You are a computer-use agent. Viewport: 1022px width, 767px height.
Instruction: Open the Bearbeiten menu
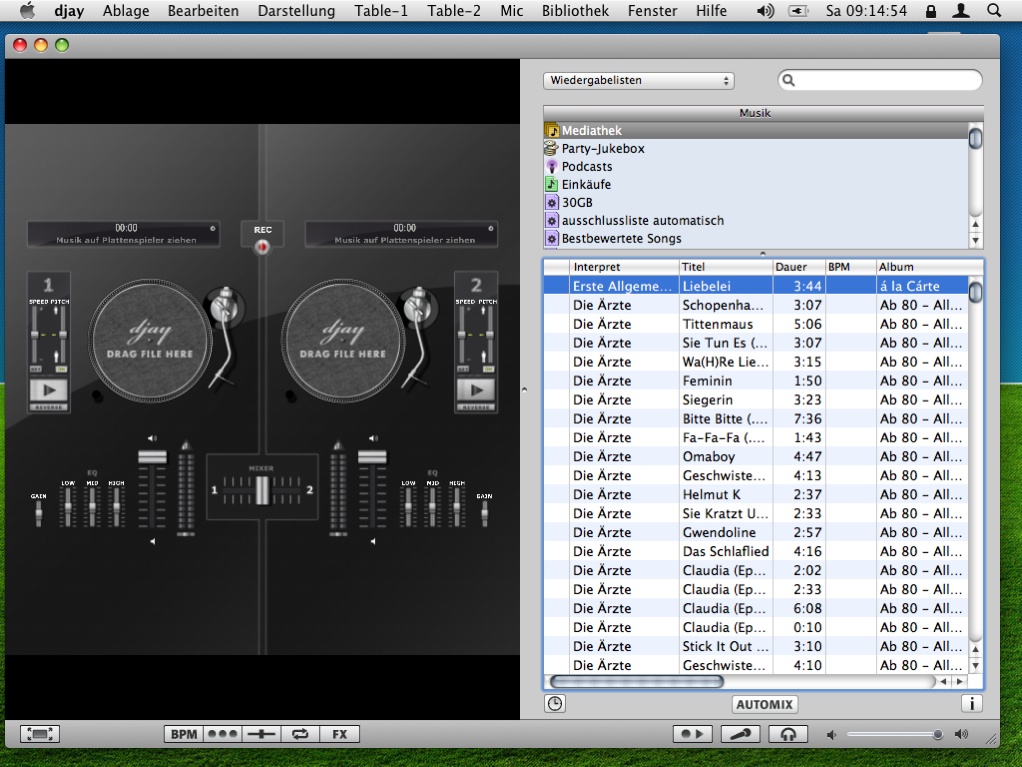coord(203,10)
